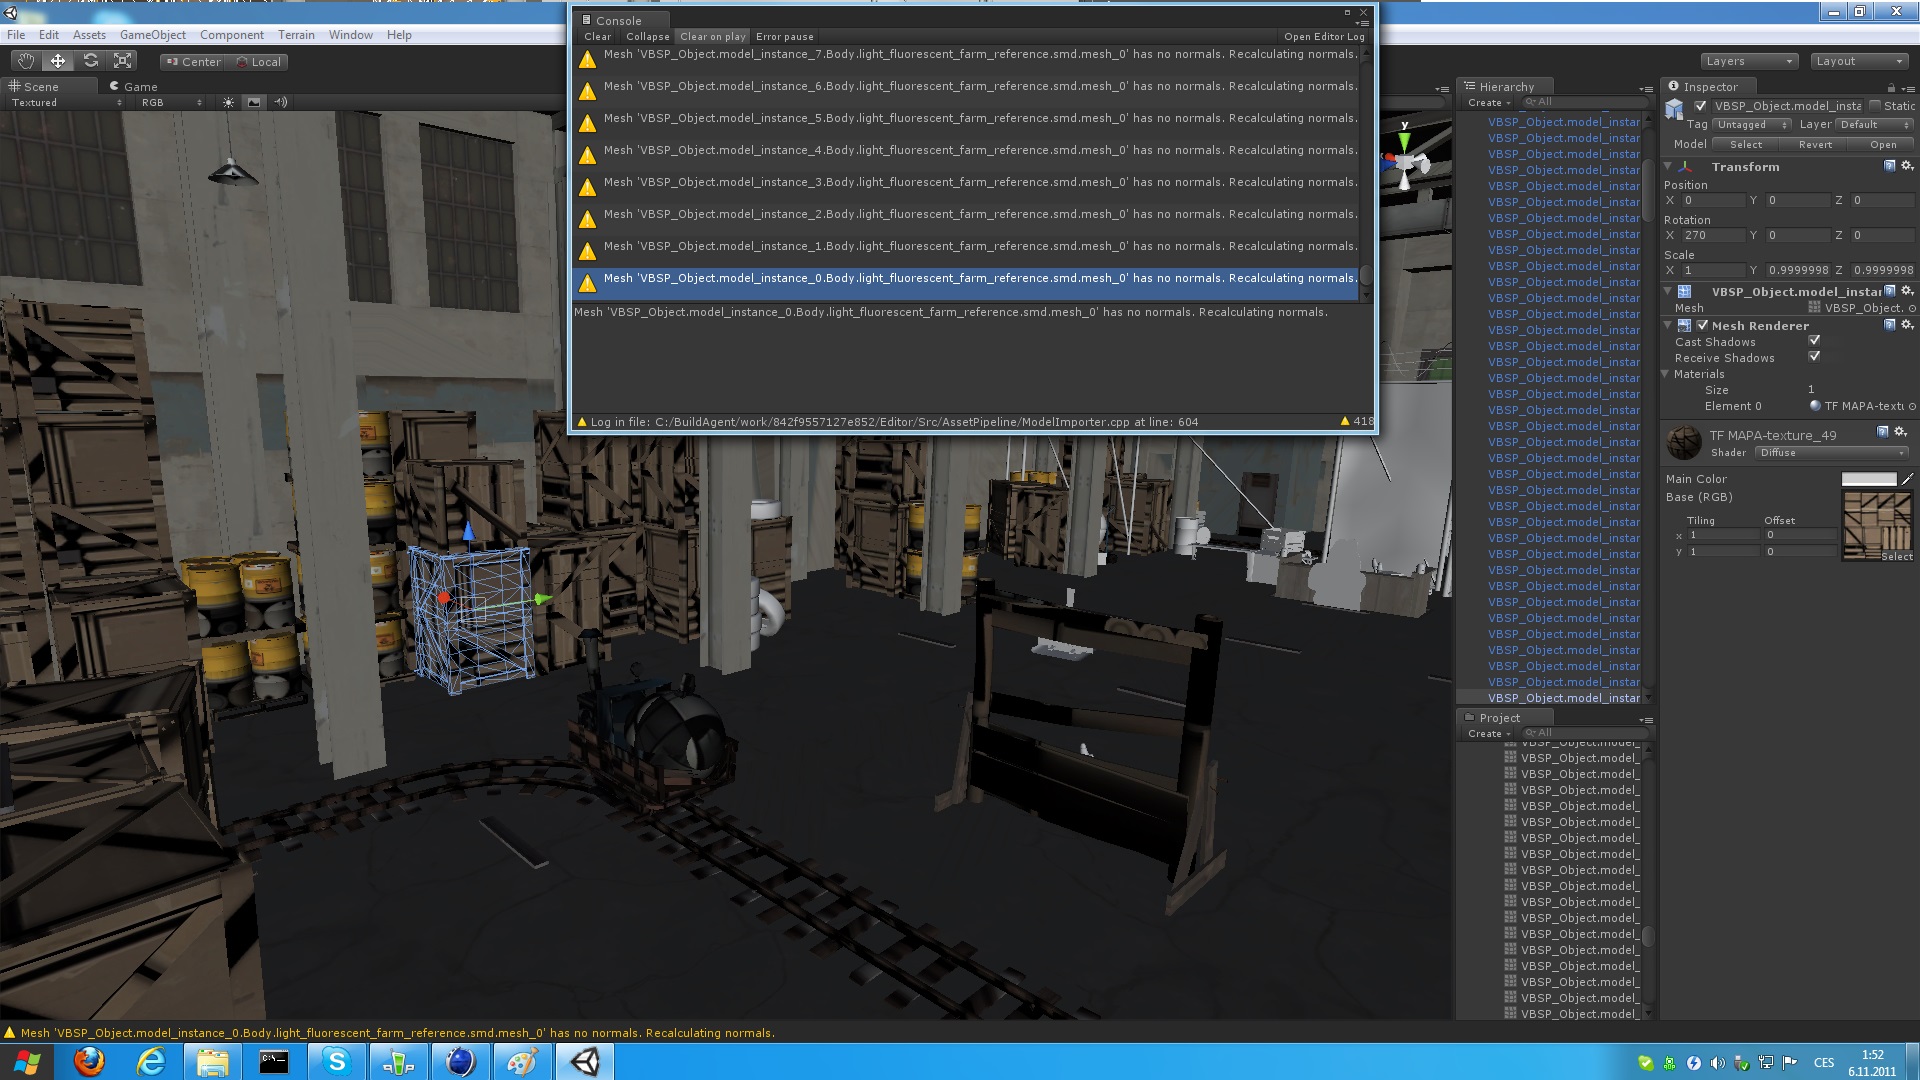Toggle GameObject active checkbox in Inspector
The height and width of the screenshot is (1080, 1920).
pyautogui.click(x=1700, y=105)
